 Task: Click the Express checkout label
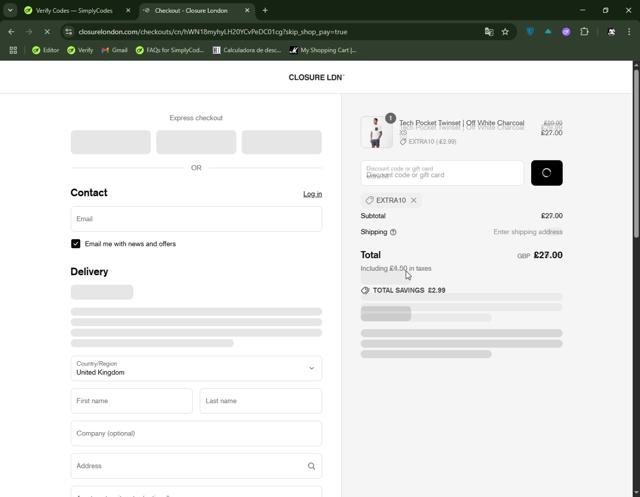click(196, 118)
